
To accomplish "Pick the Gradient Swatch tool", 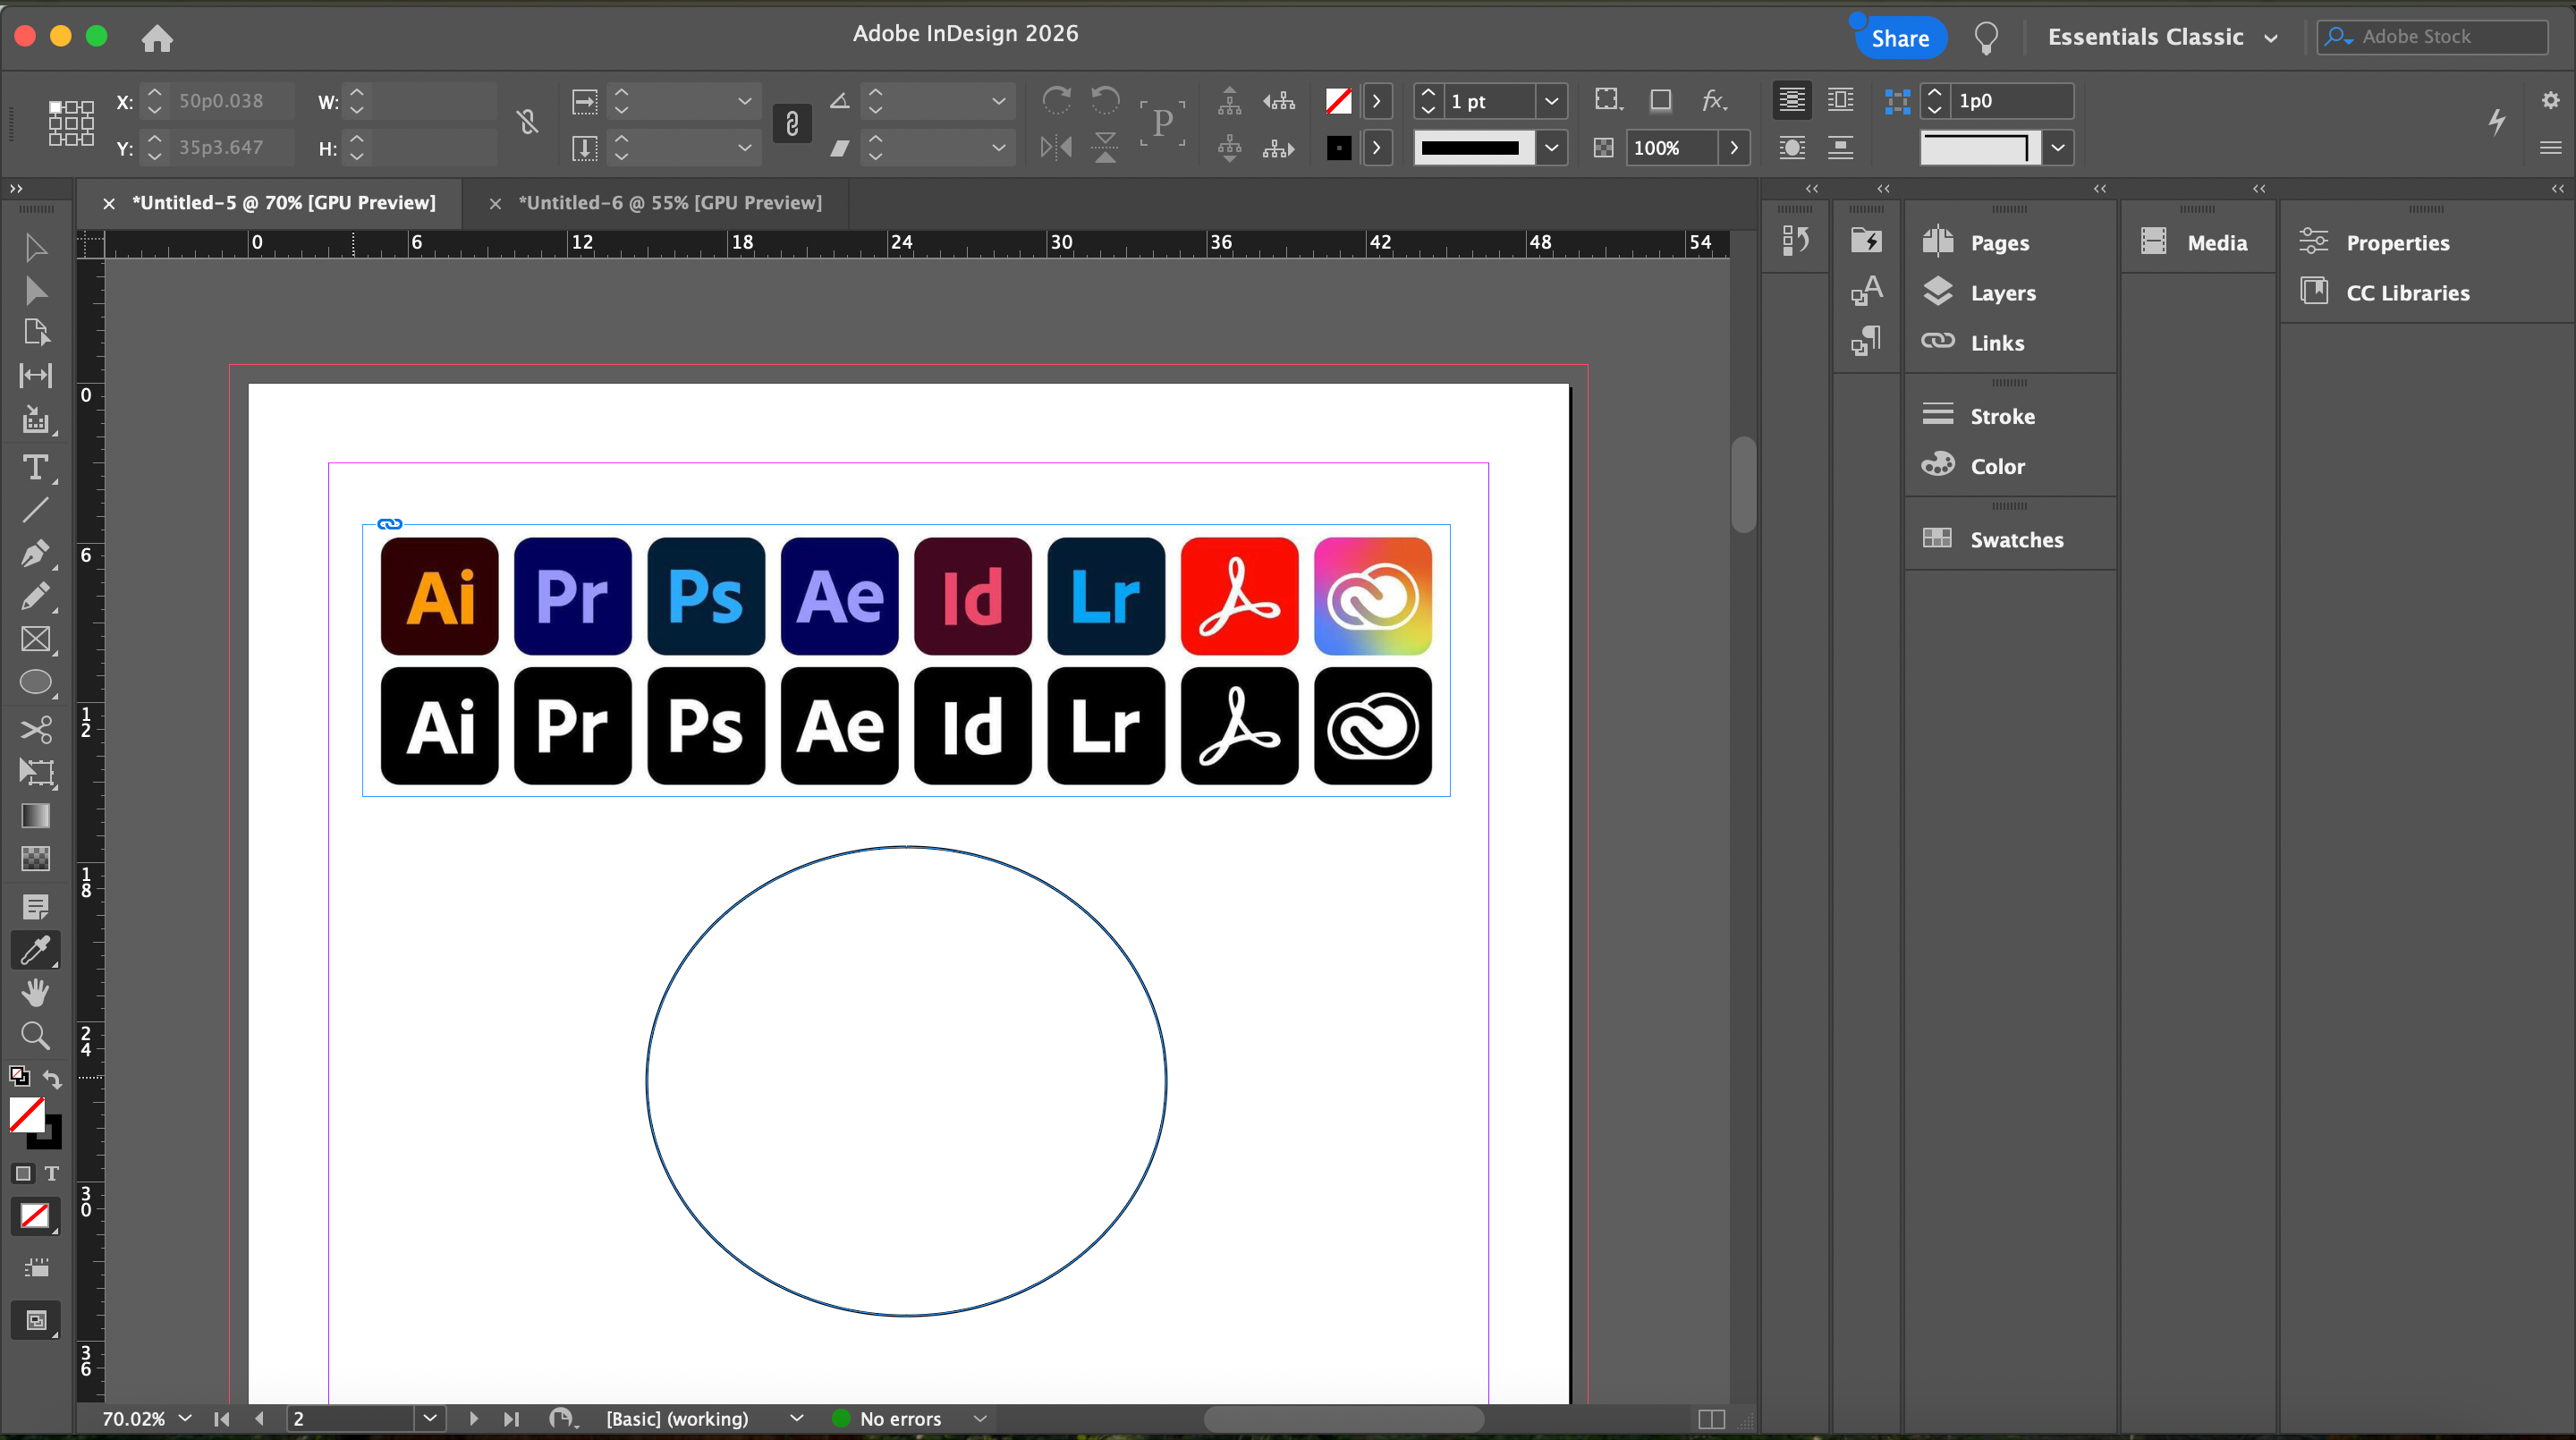I will click(35, 816).
